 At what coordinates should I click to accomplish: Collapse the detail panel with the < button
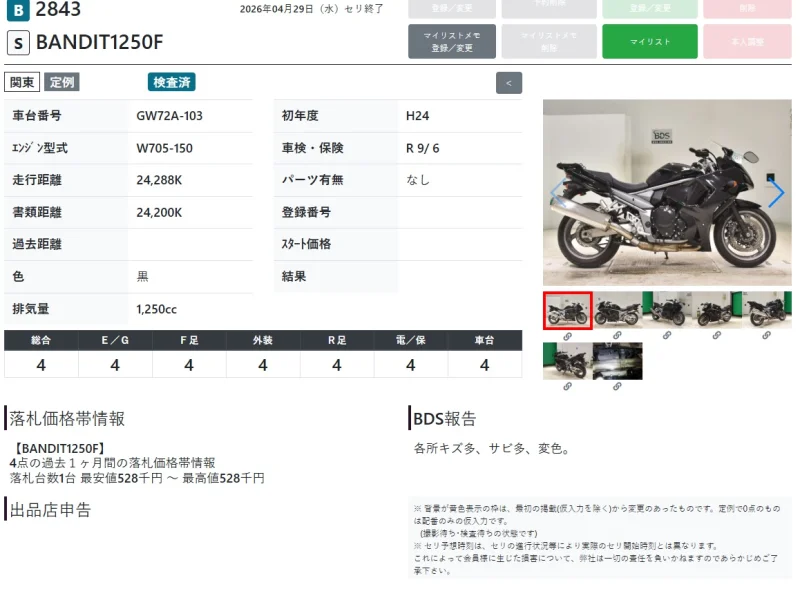509,83
